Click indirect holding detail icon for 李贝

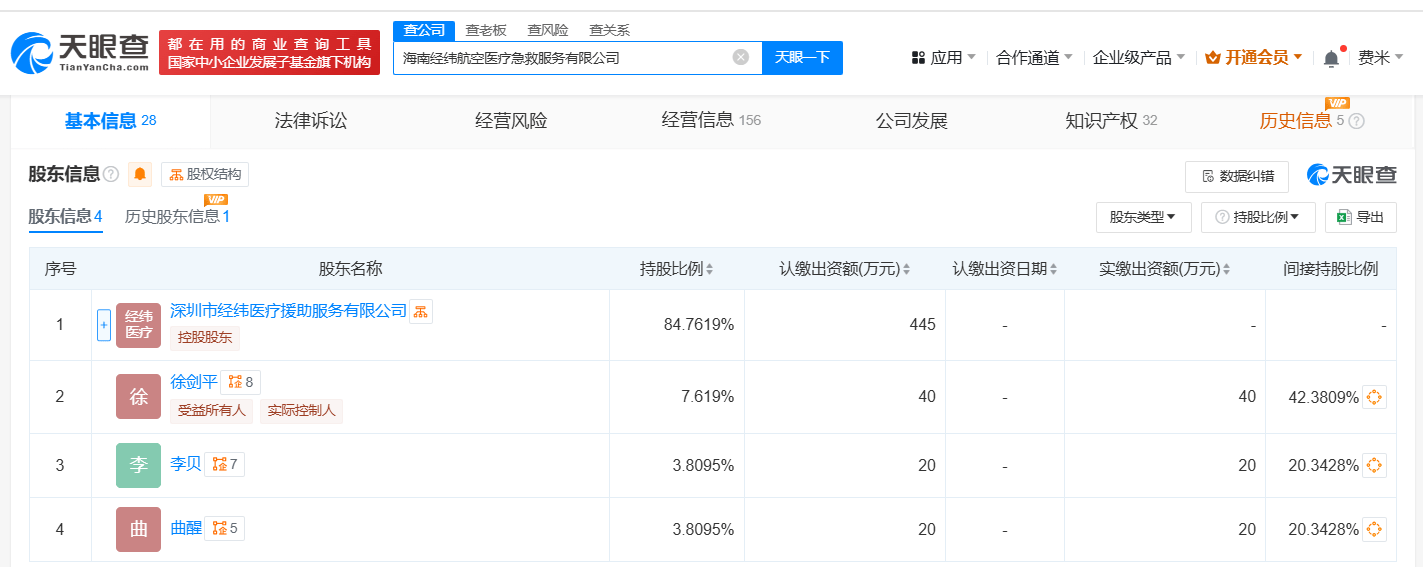tap(1374, 465)
